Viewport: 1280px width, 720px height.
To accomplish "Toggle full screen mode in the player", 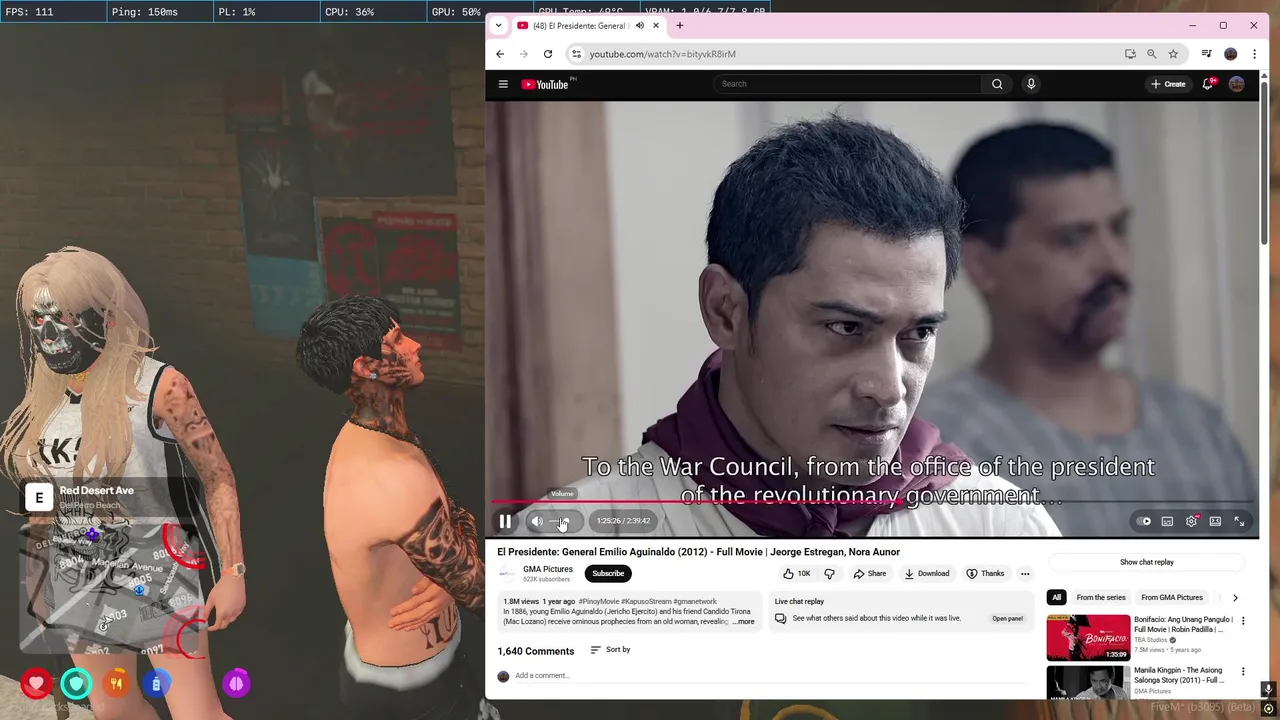I will click(x=1239, y=521).
